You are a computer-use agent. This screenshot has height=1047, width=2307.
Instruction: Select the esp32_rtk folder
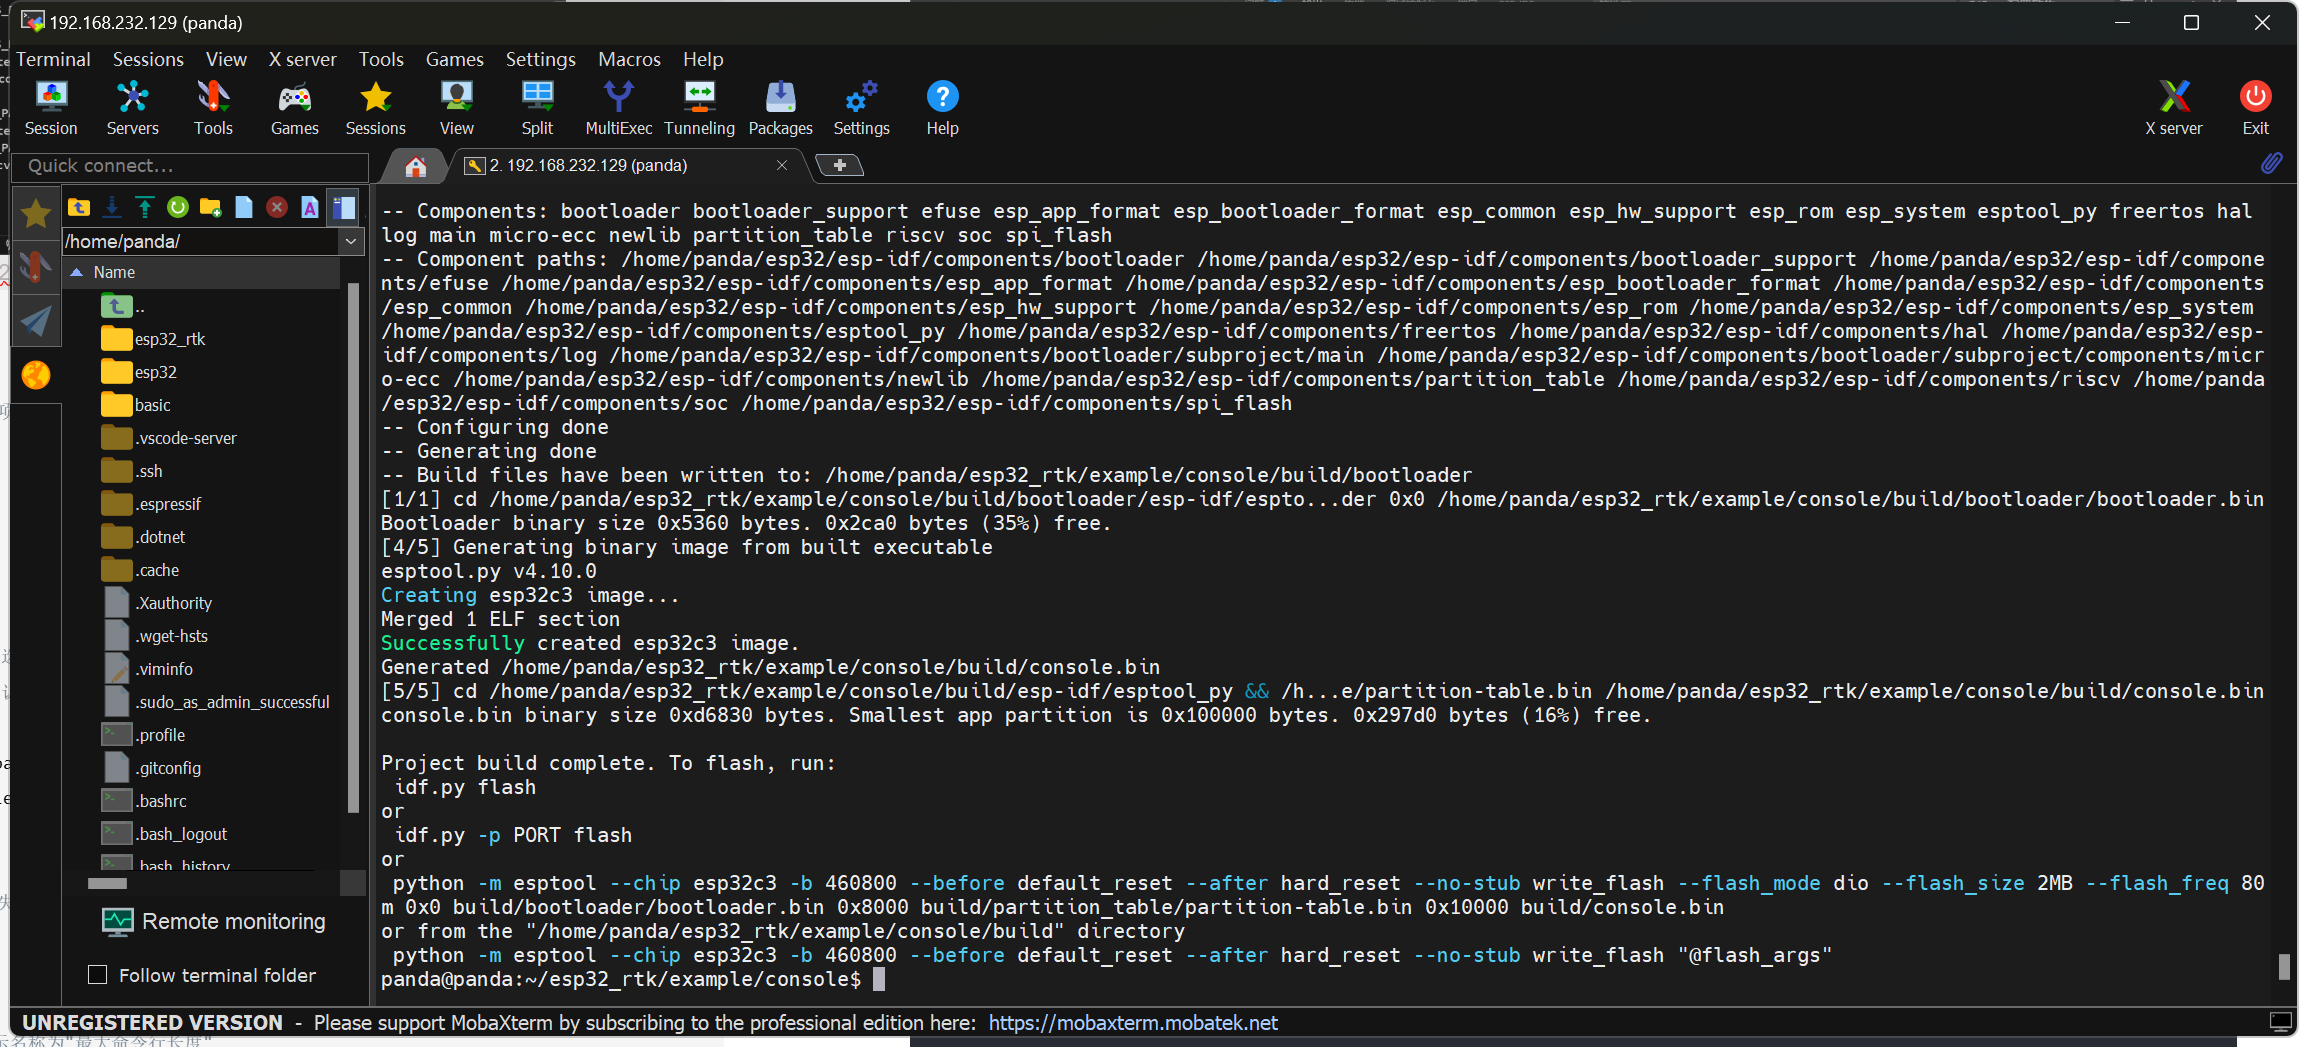click(x=154, y=339)
